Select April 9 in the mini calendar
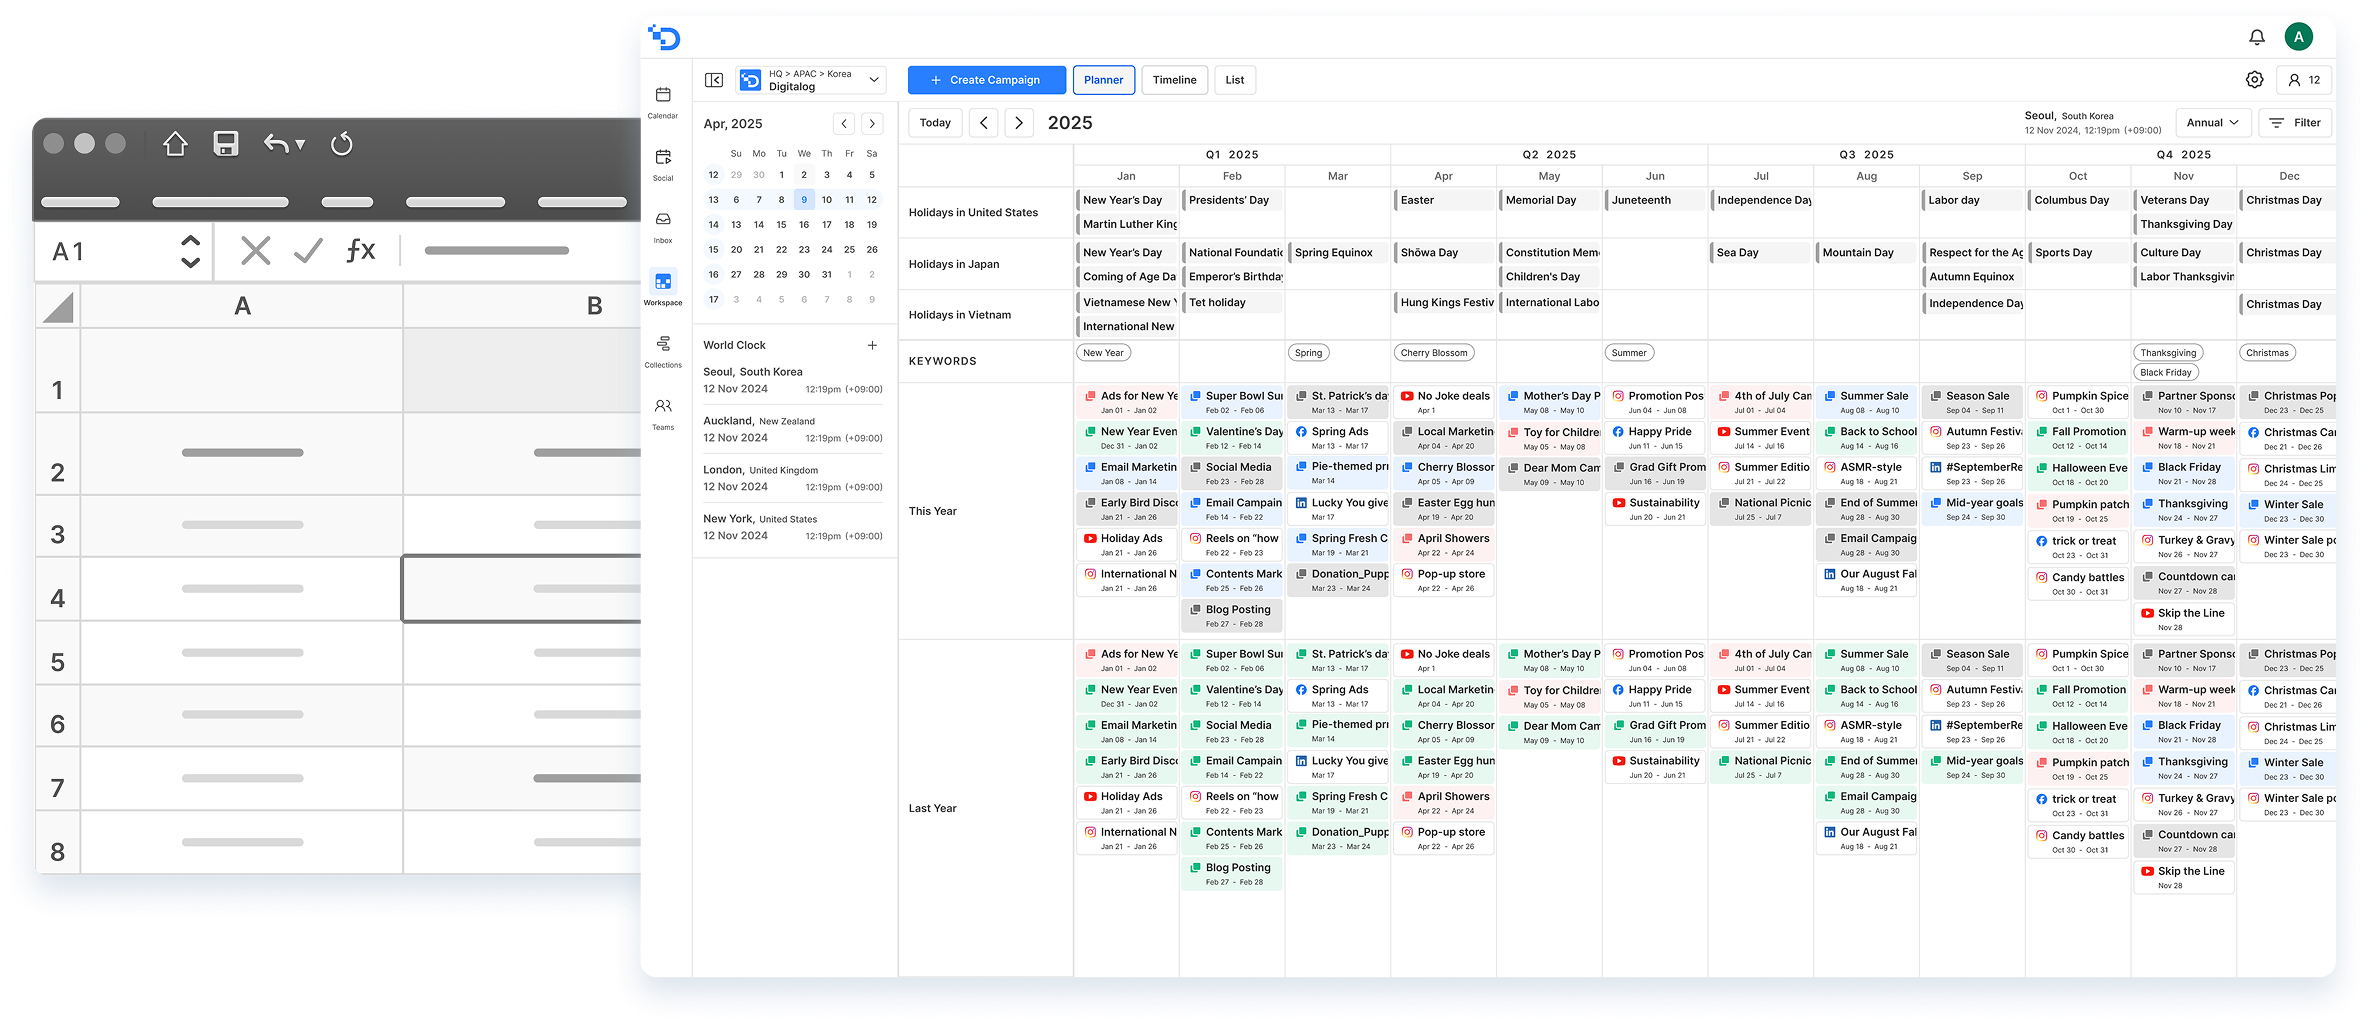Viewport: 2369px width, 1026px height. [x=803, y=199]
